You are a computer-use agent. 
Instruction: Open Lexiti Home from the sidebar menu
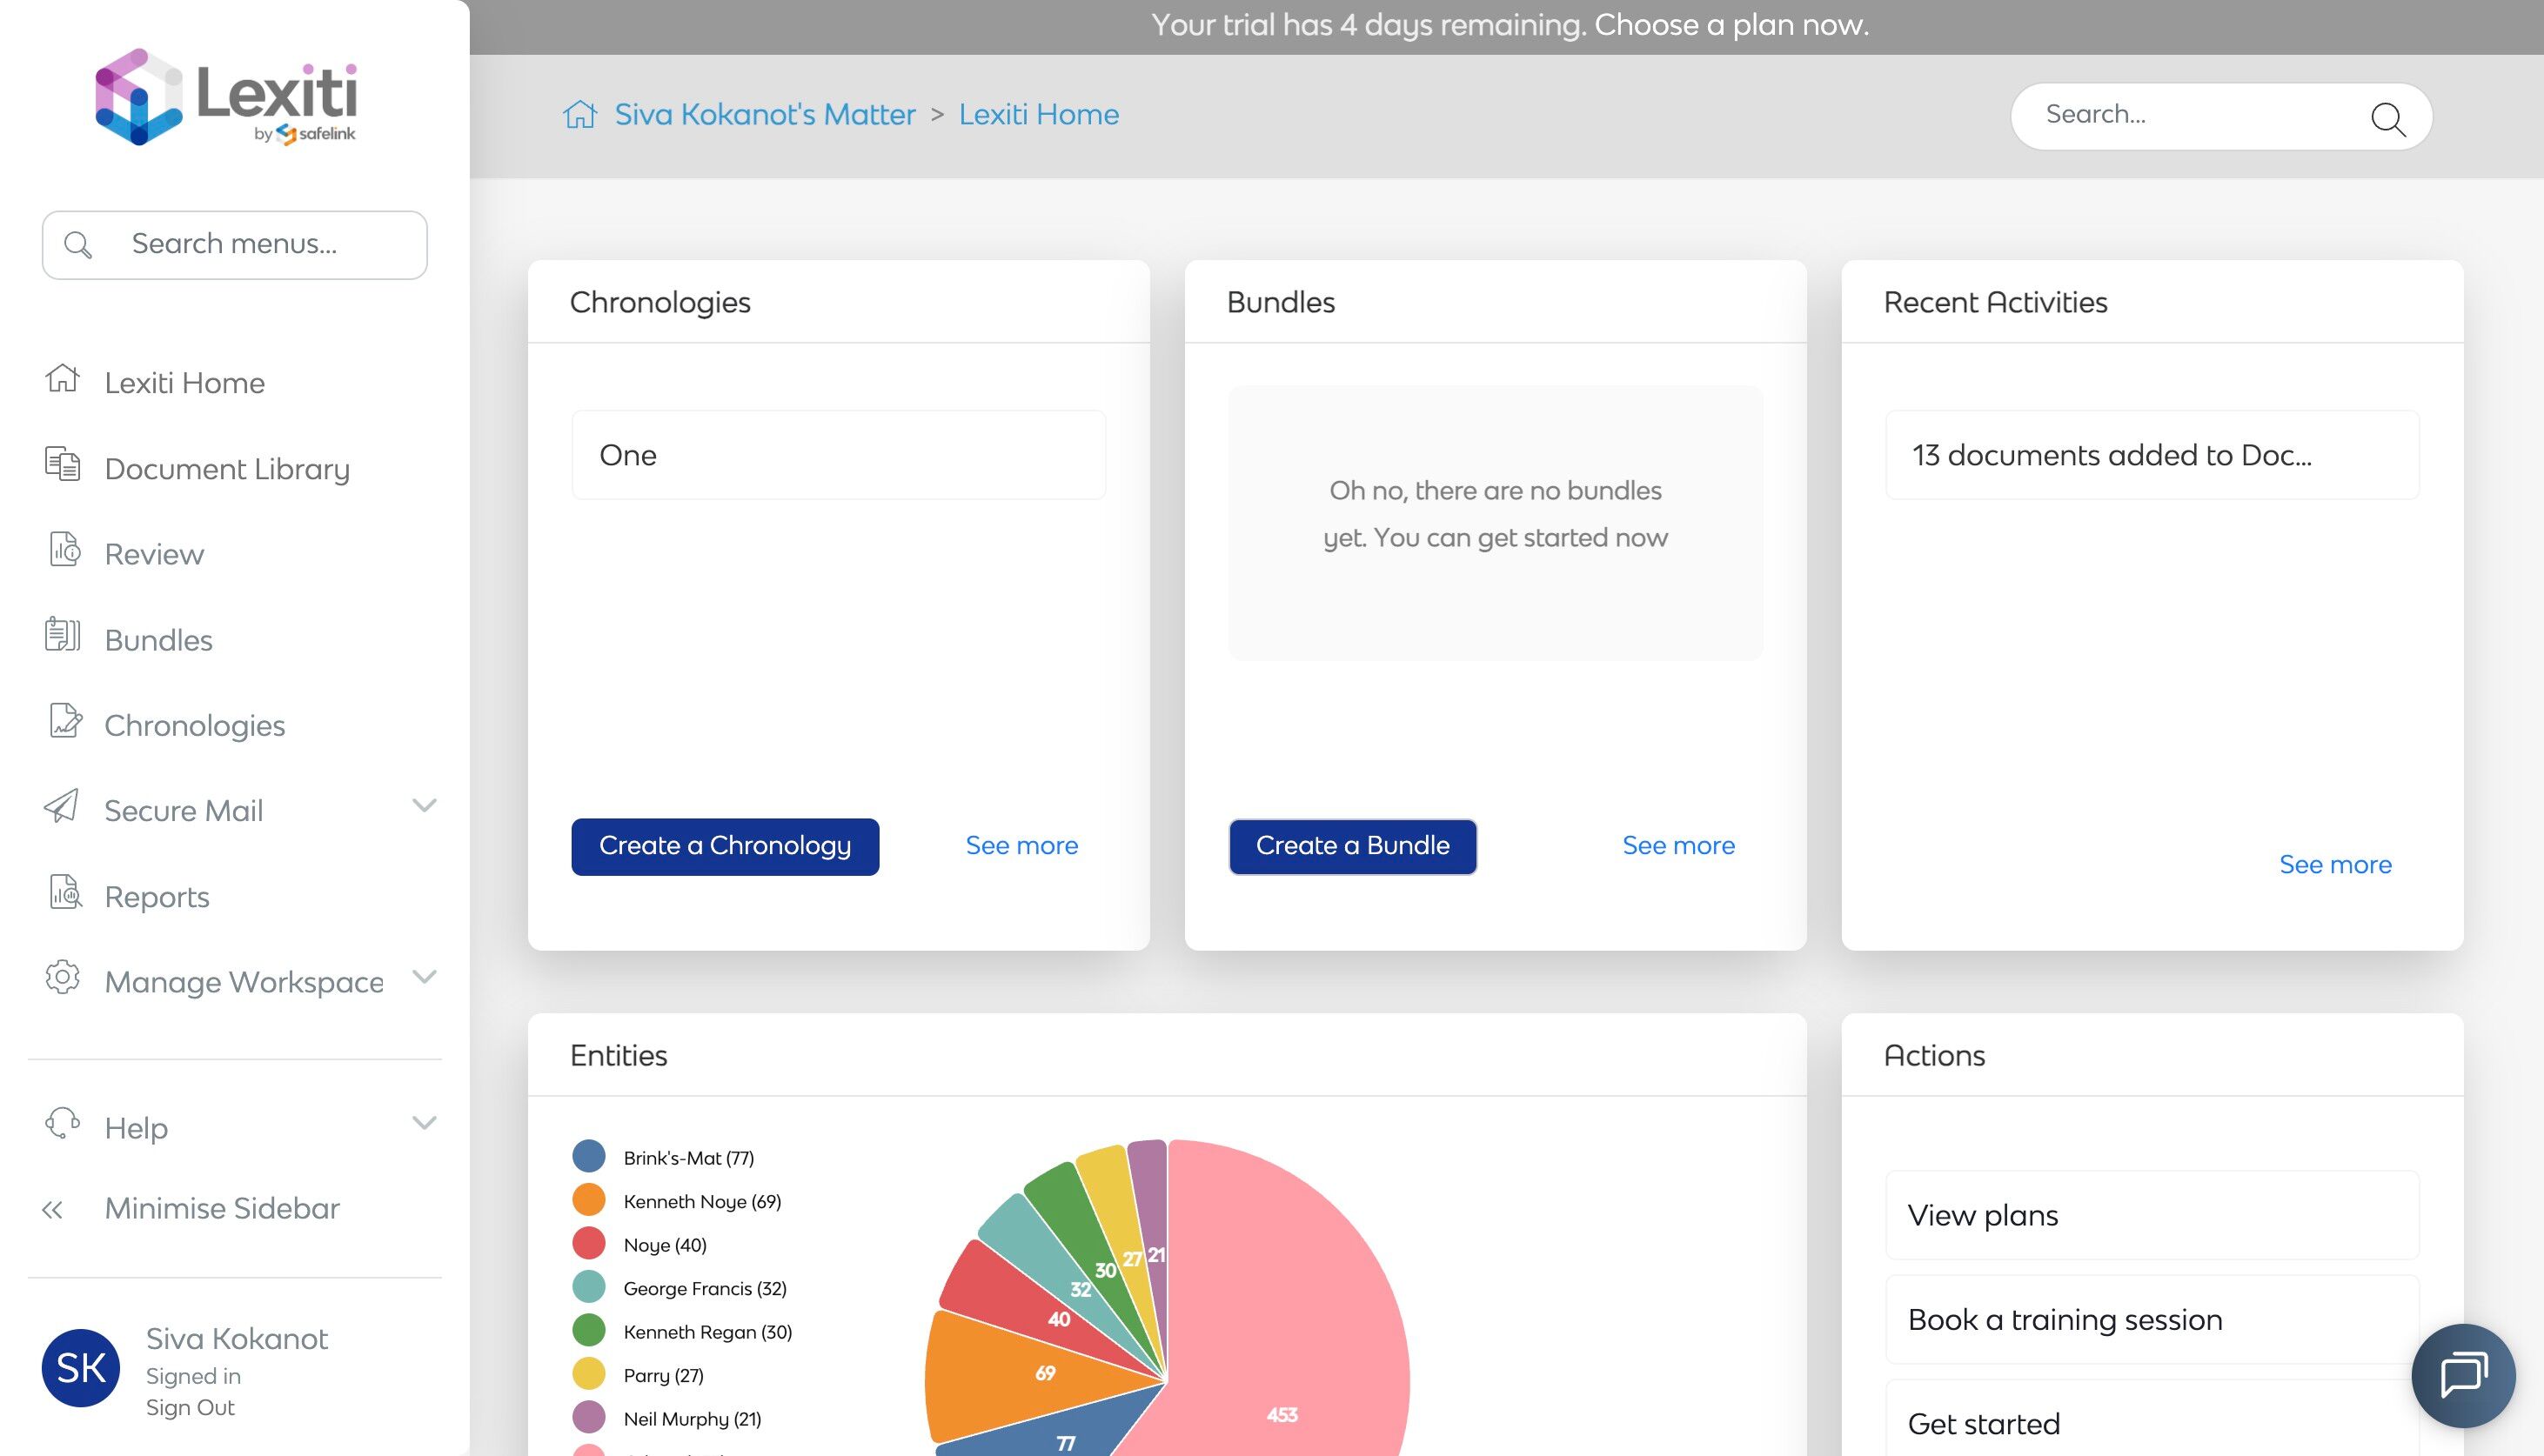(185, 383)
